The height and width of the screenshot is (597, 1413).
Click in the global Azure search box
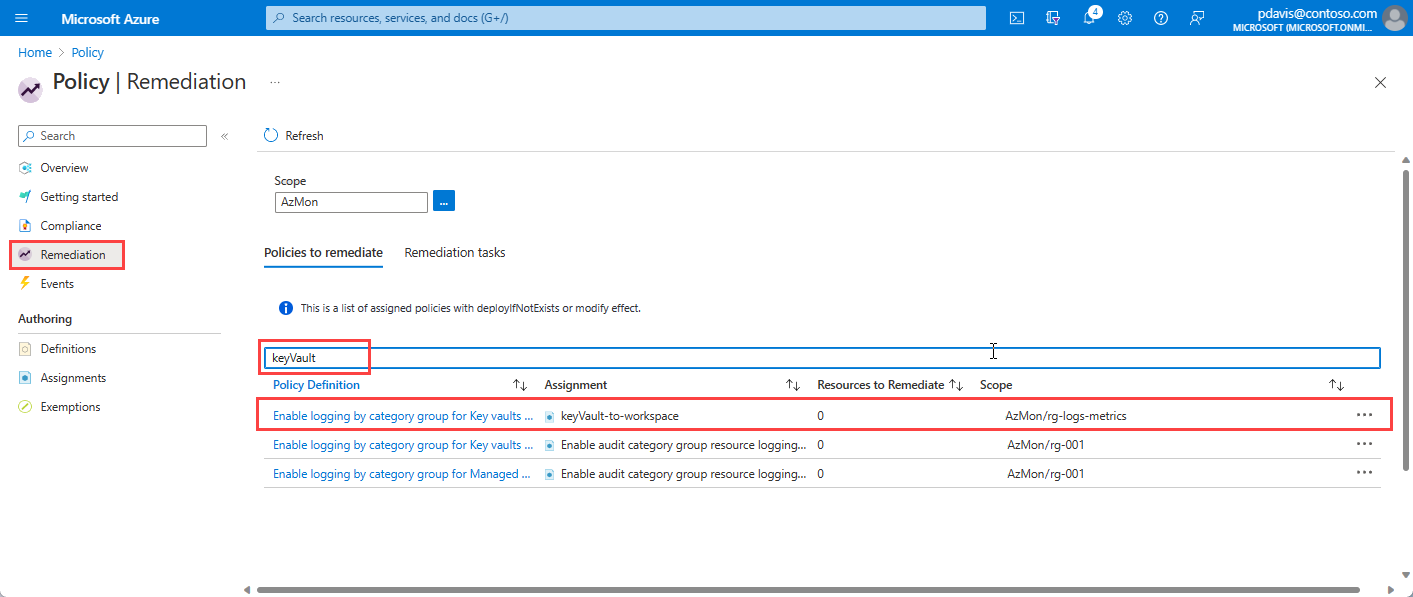click(626, 18)
